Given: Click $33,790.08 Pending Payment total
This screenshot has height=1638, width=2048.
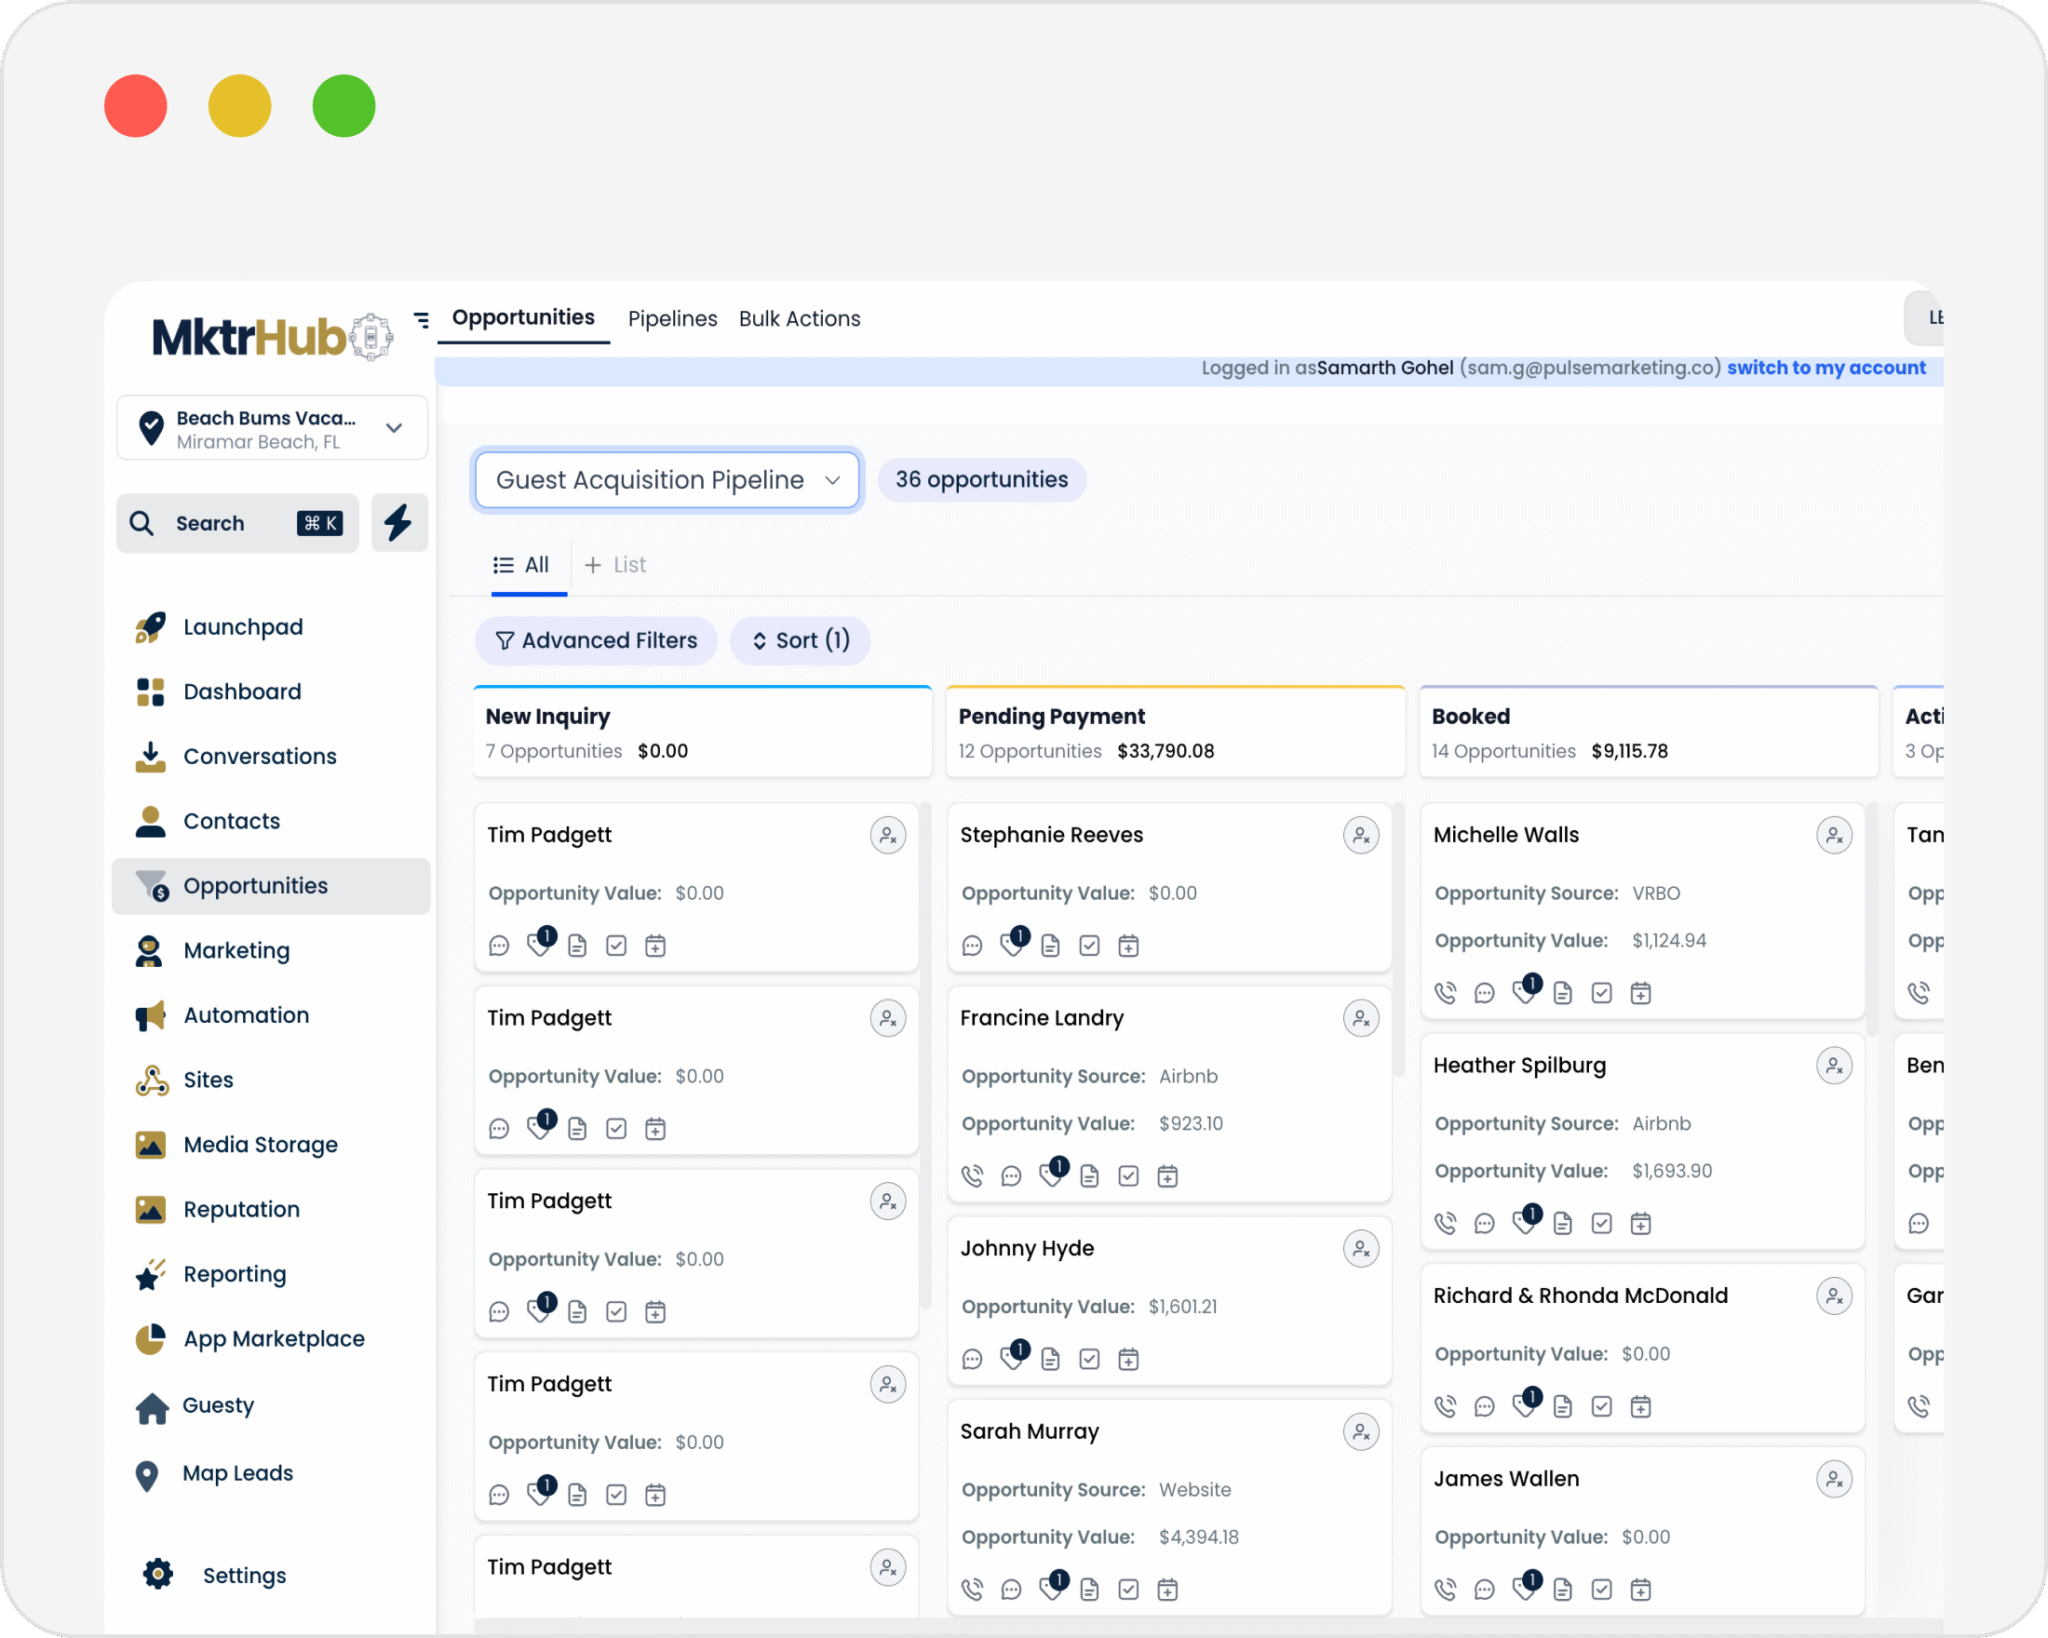Looking at the screenshot, I should coord(1165,752).
